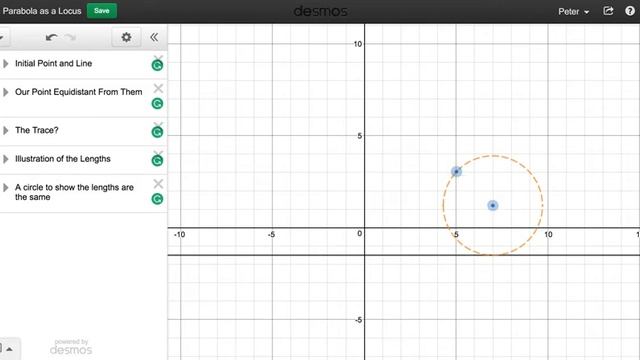This screenshot has width=640, height=360.
Task: Expand the Initial Point and Line folder
Action: tap(6, 64)
